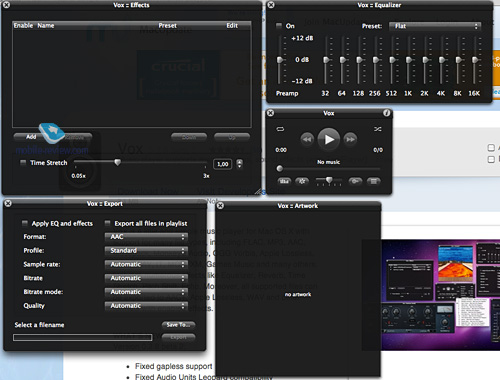Open the info panel via the i icon

(x=386, y=113)
